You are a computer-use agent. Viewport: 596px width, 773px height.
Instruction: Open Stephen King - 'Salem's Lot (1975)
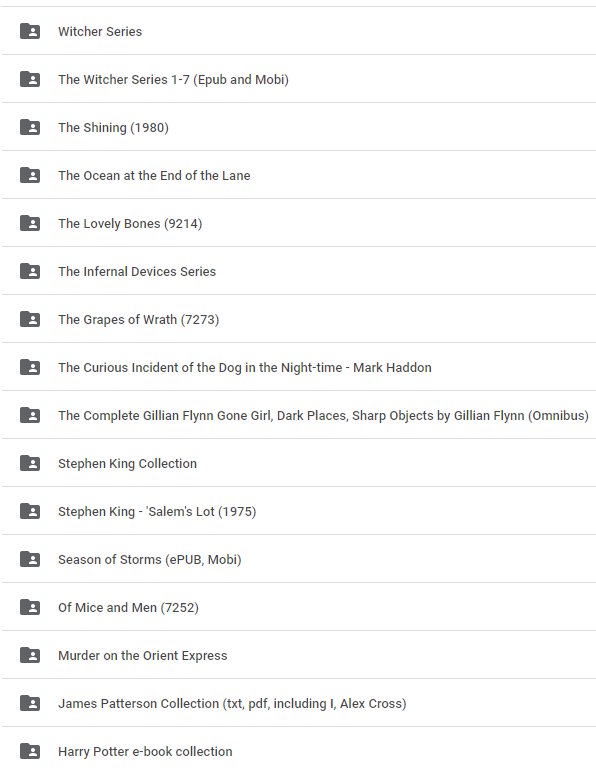(x=298, y=511)
